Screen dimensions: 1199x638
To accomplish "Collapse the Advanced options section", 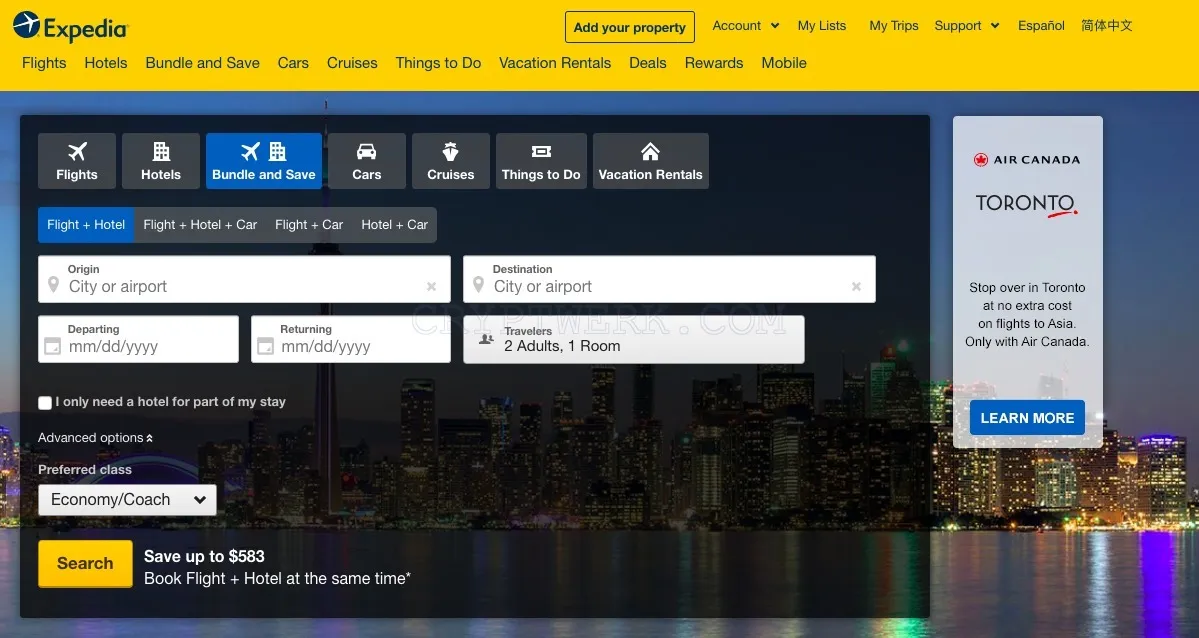I will click(96, 438).
